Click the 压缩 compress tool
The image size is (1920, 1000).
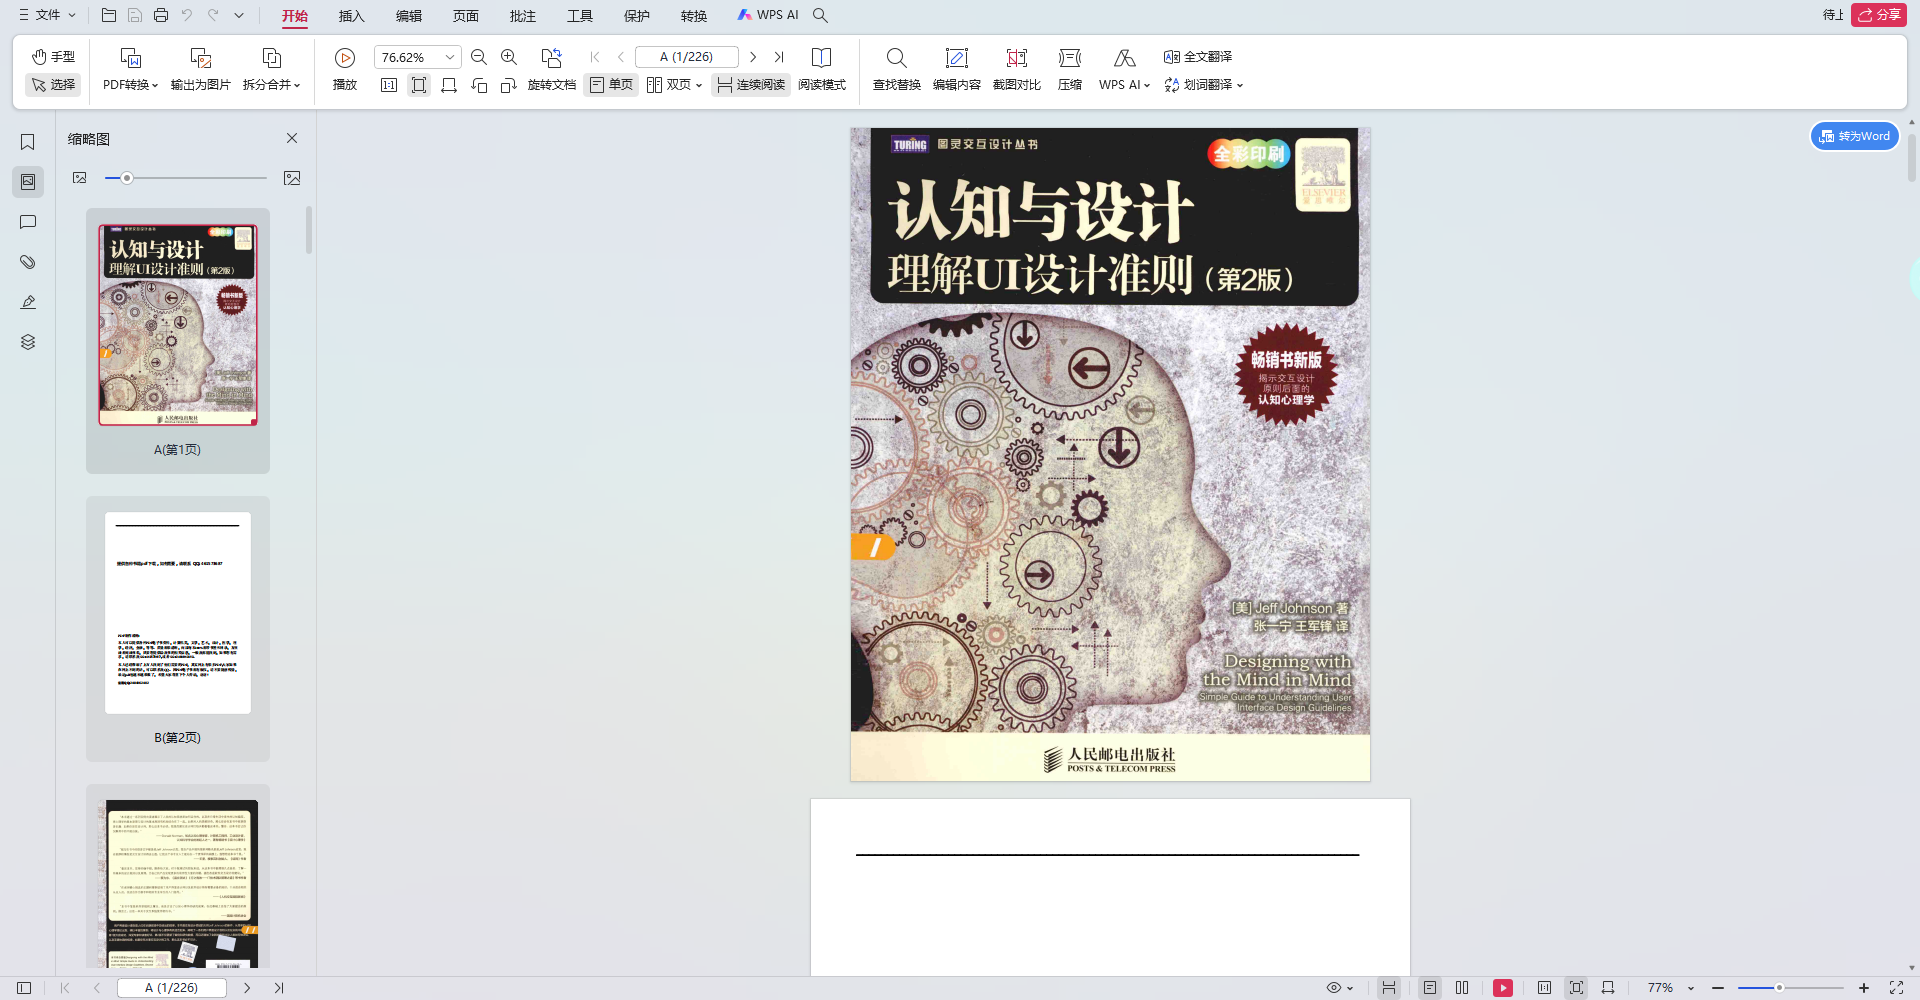[x=1070, y=70]
